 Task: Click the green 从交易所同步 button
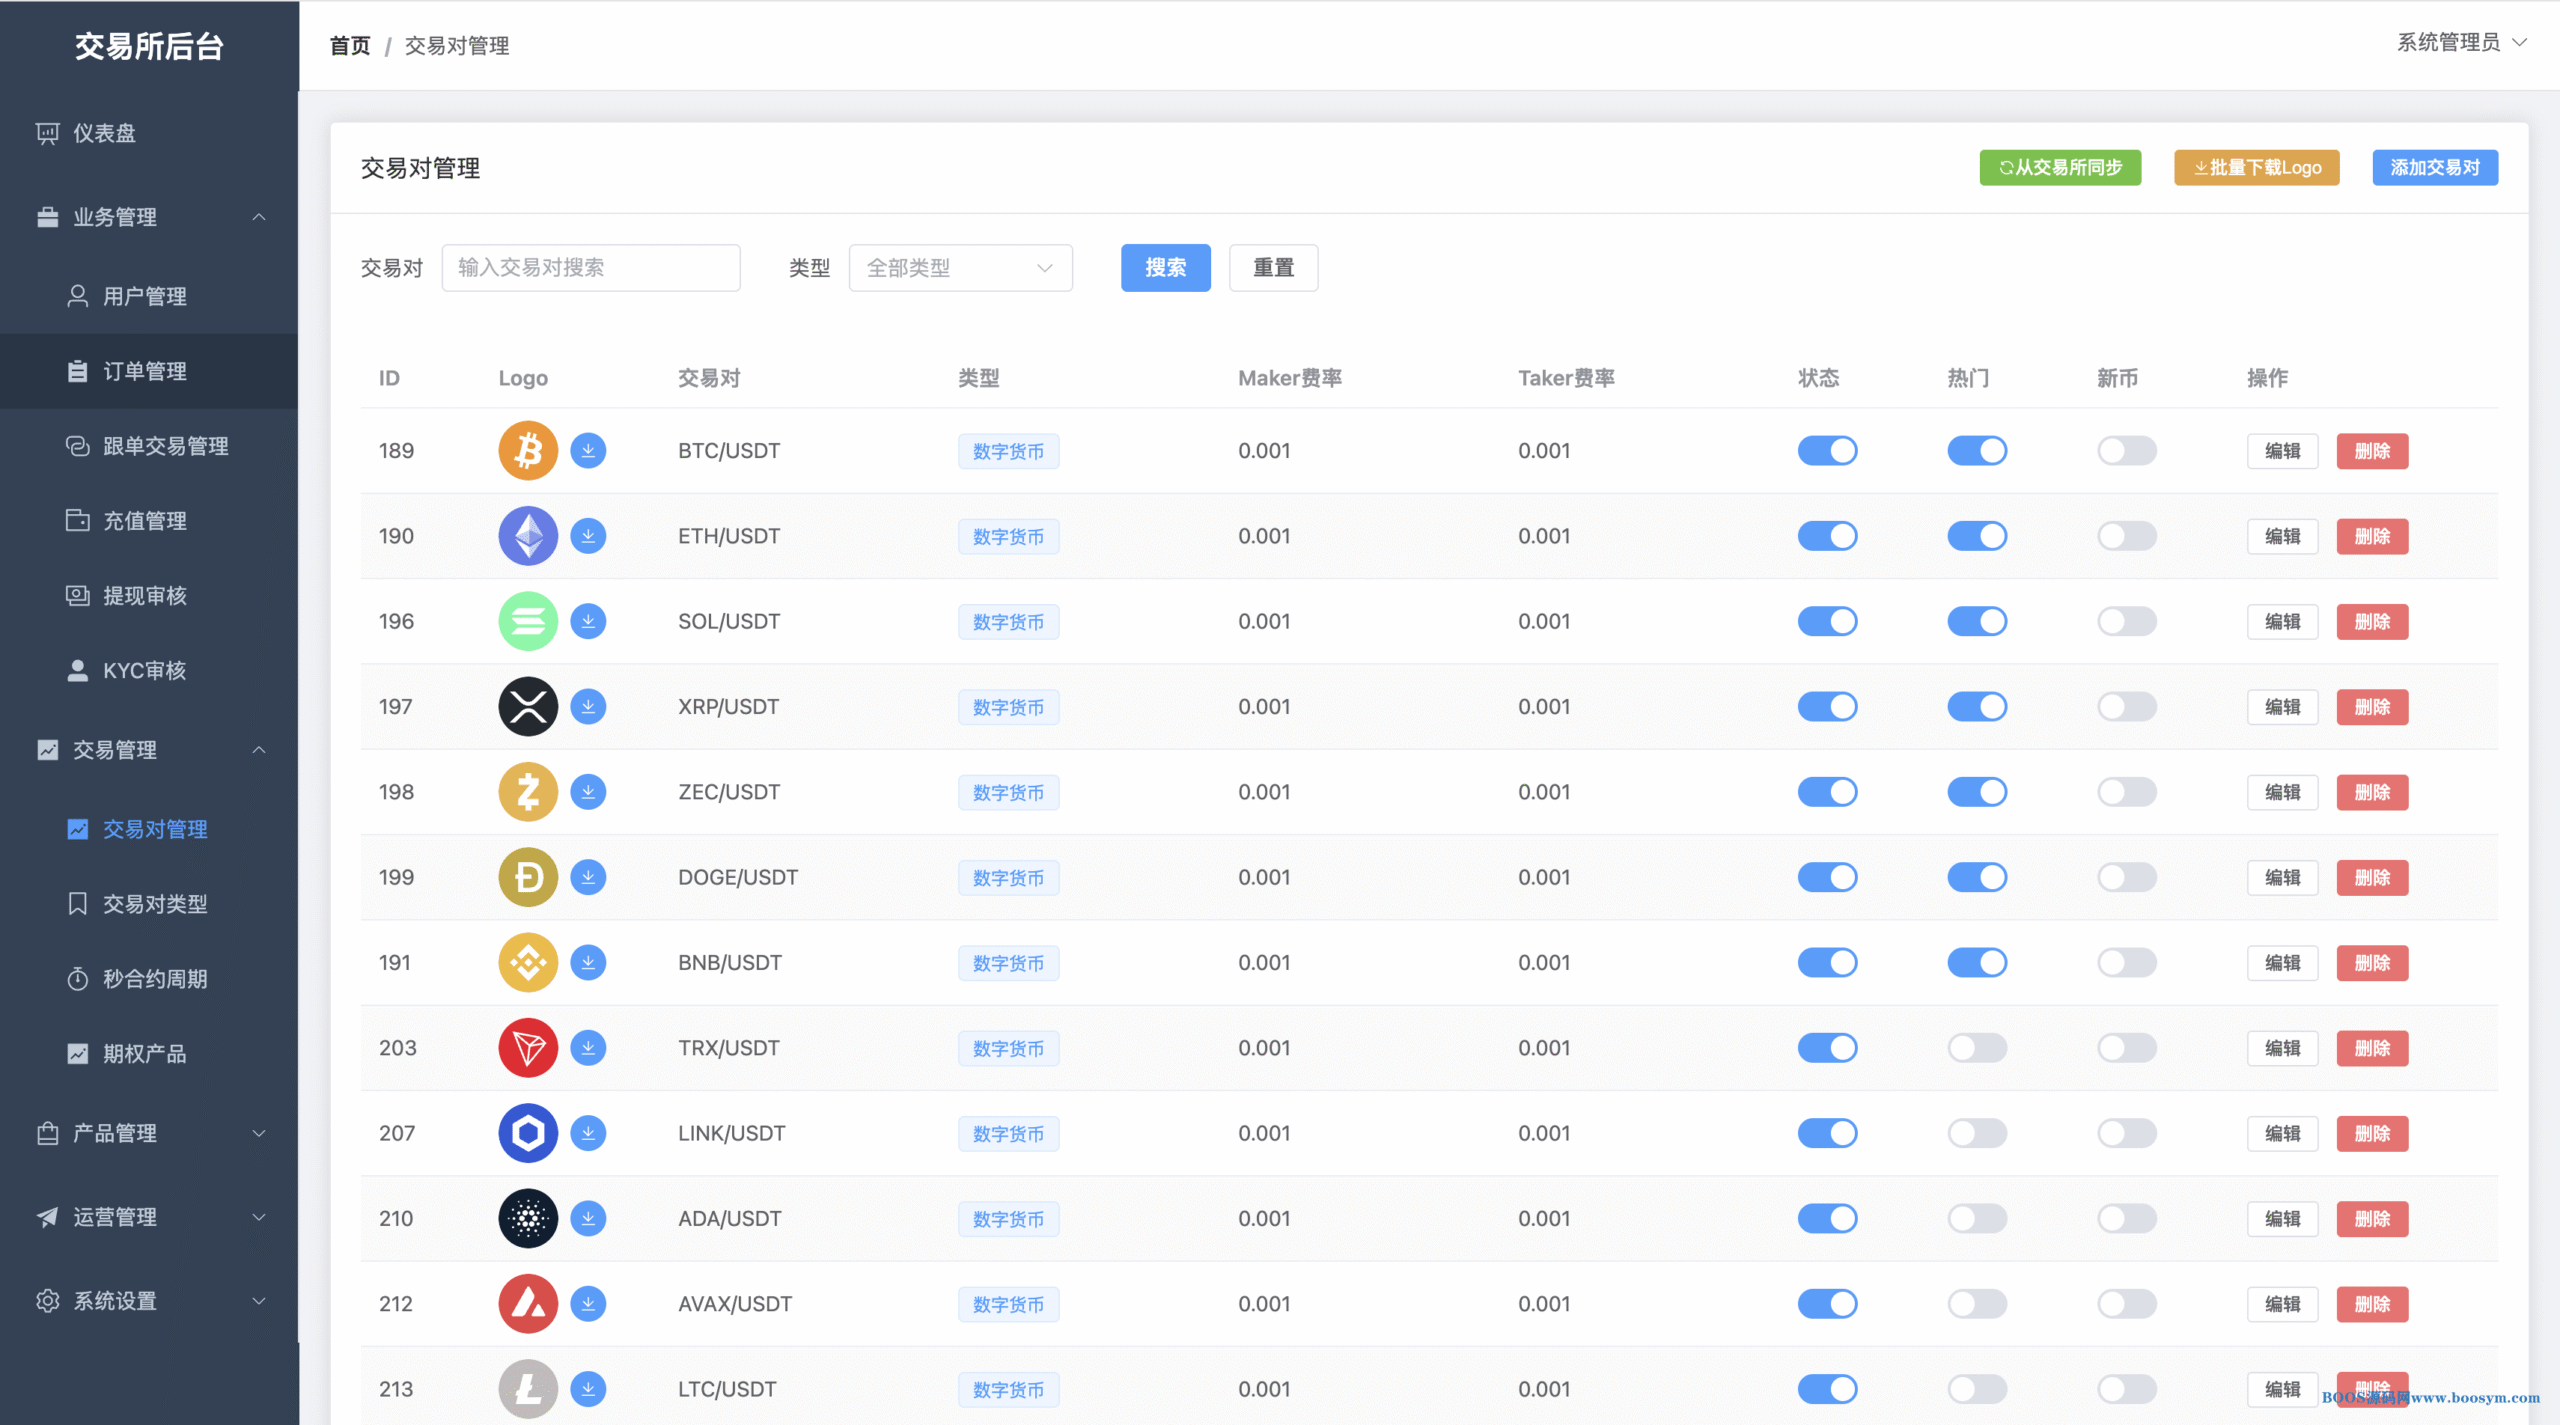tap(2060, 168)
